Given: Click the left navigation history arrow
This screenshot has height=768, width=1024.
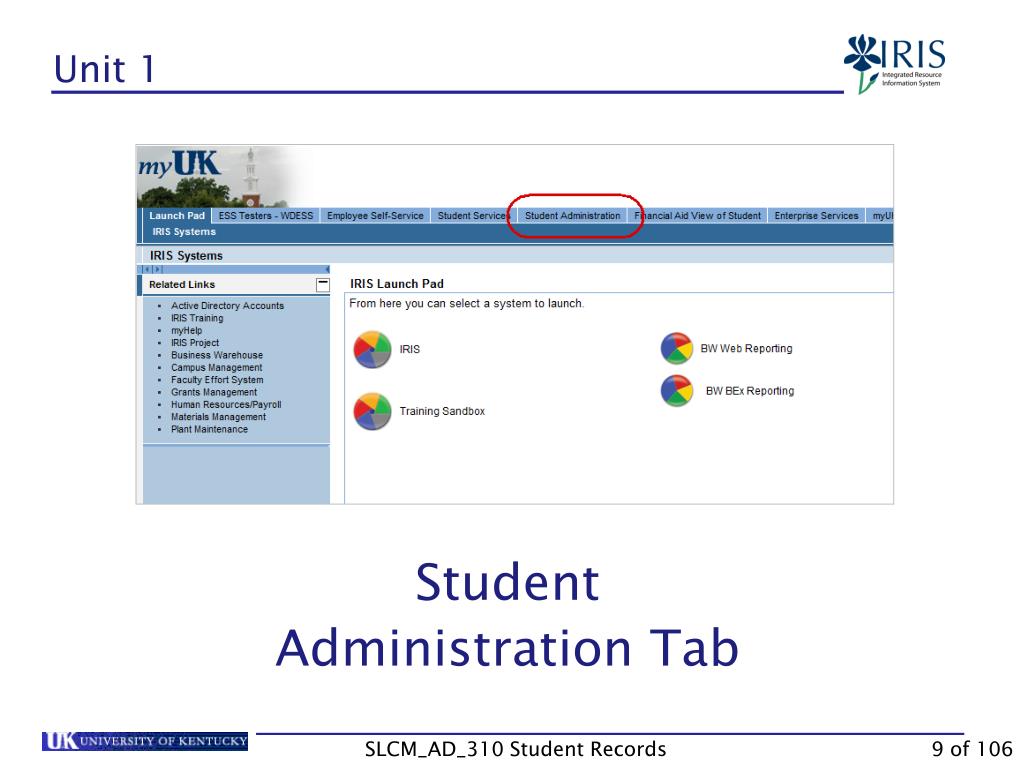Looking at the screenshot, I should point(148,269).
